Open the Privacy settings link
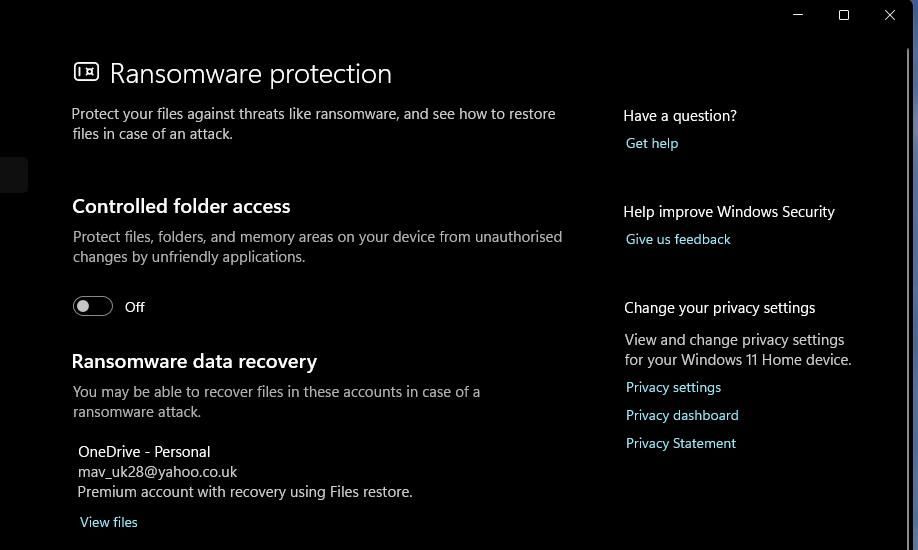918x550 pixels. [x=673, y=387]
